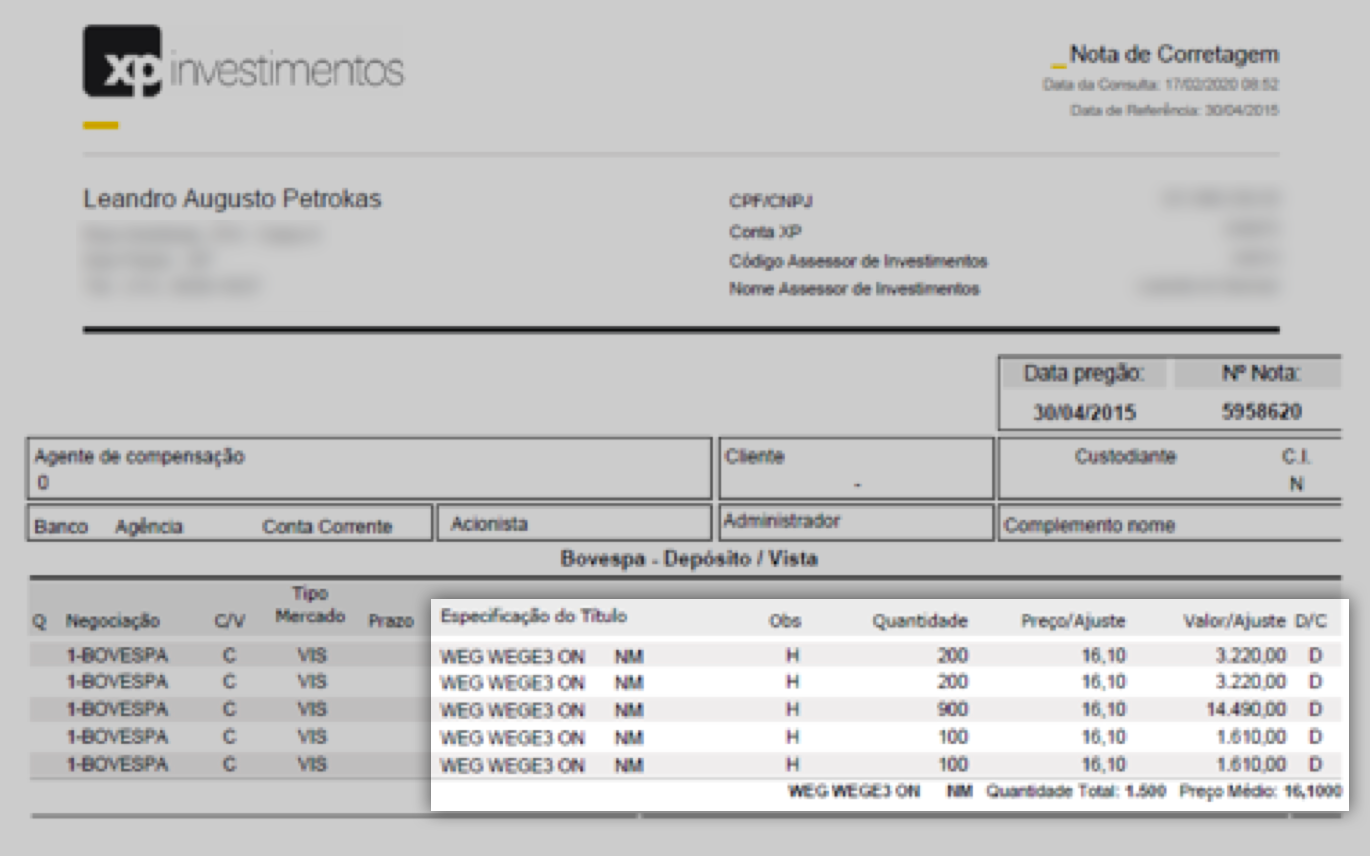Screen dimensions: 1370x856
Task: Click the Data pregão header cell
Action: click(x=1082, y=374)
